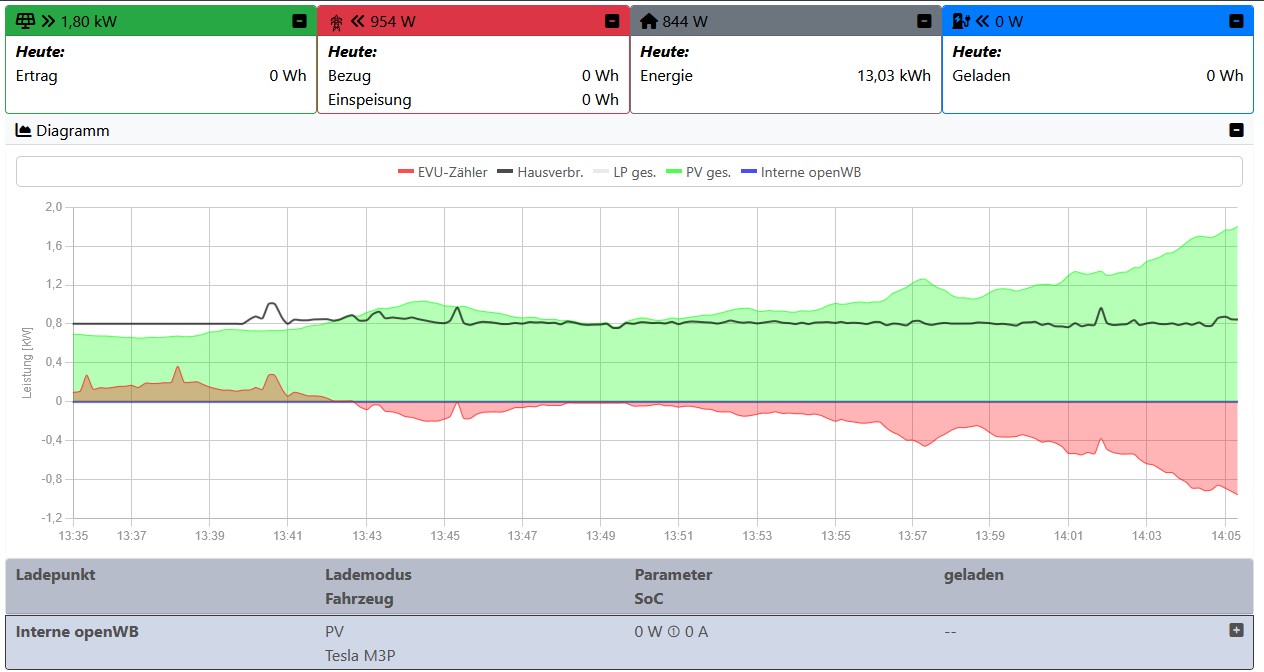The width and height of the screenshot is (1264, 672).
Task: Expand the Interne openWB row with plus button
Action: [1236, 630]
